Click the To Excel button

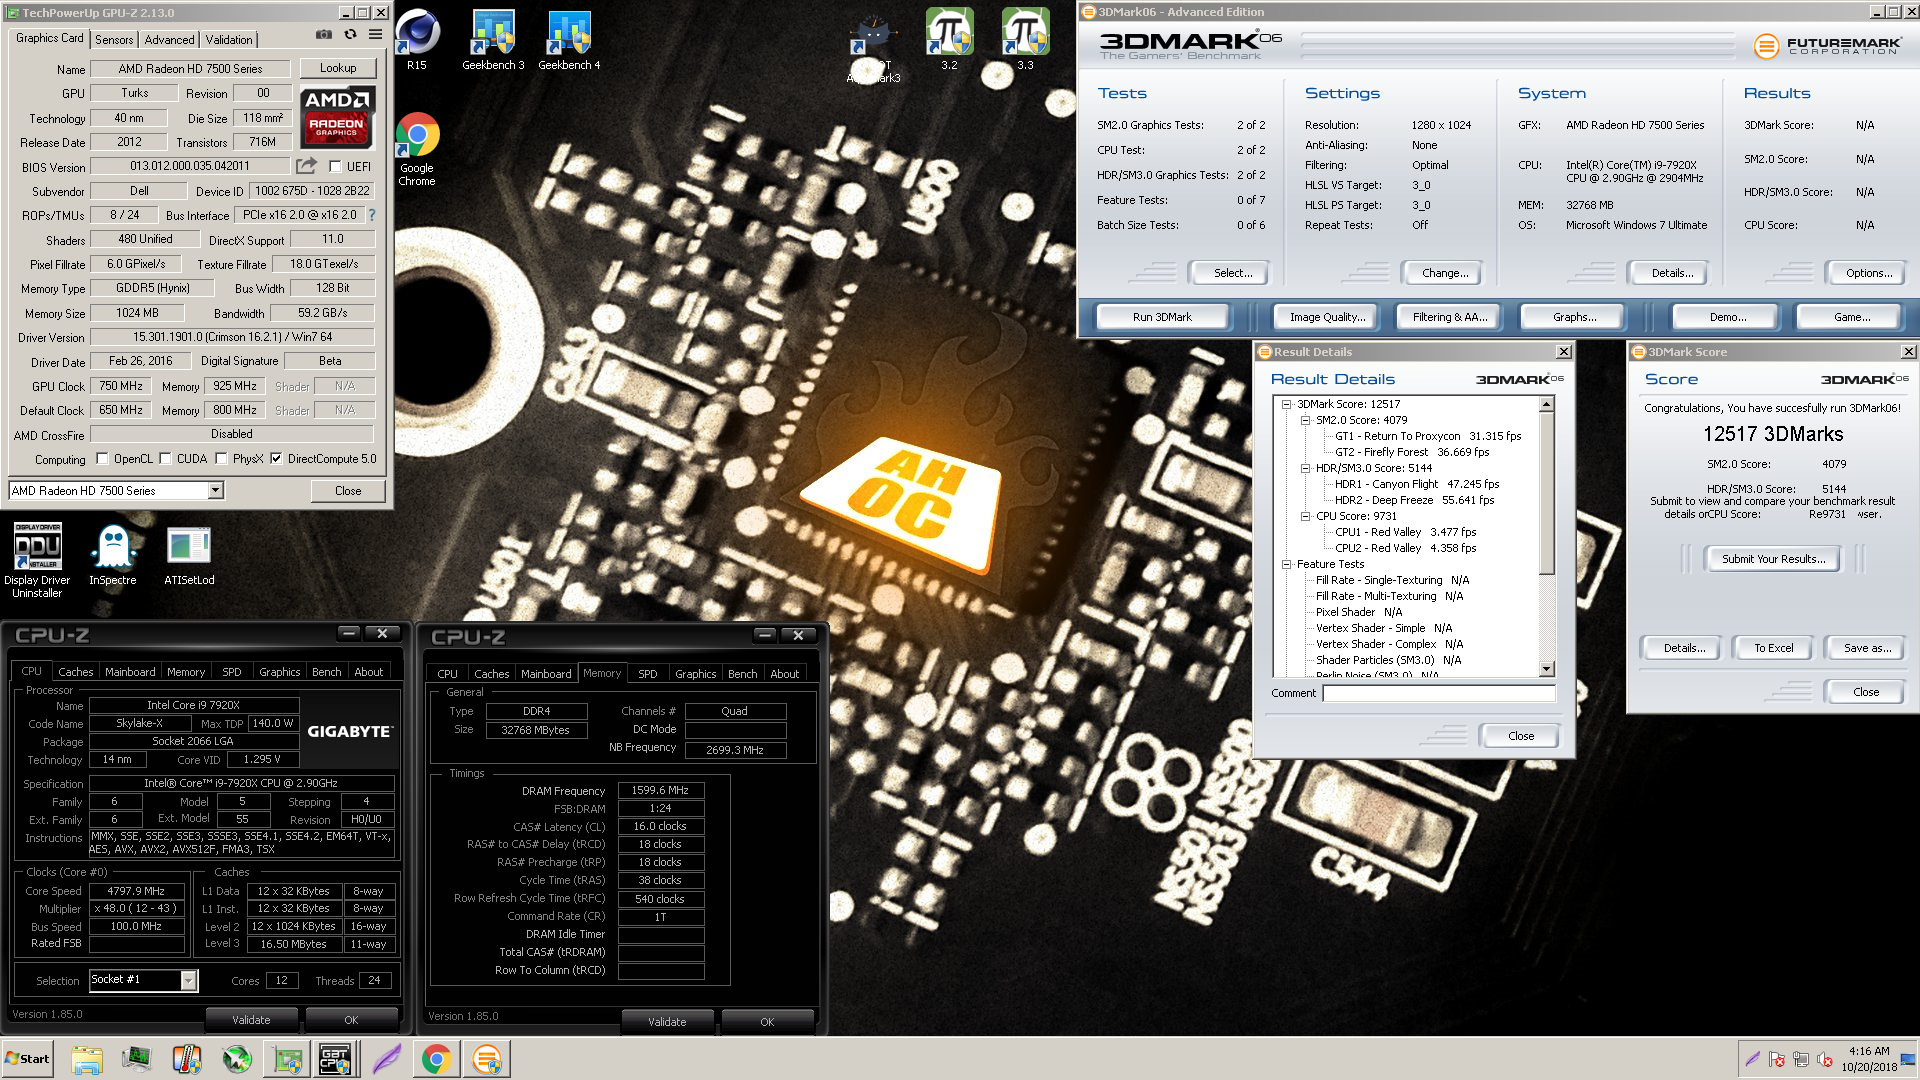pyautogui.click(x=1773, y=648)
